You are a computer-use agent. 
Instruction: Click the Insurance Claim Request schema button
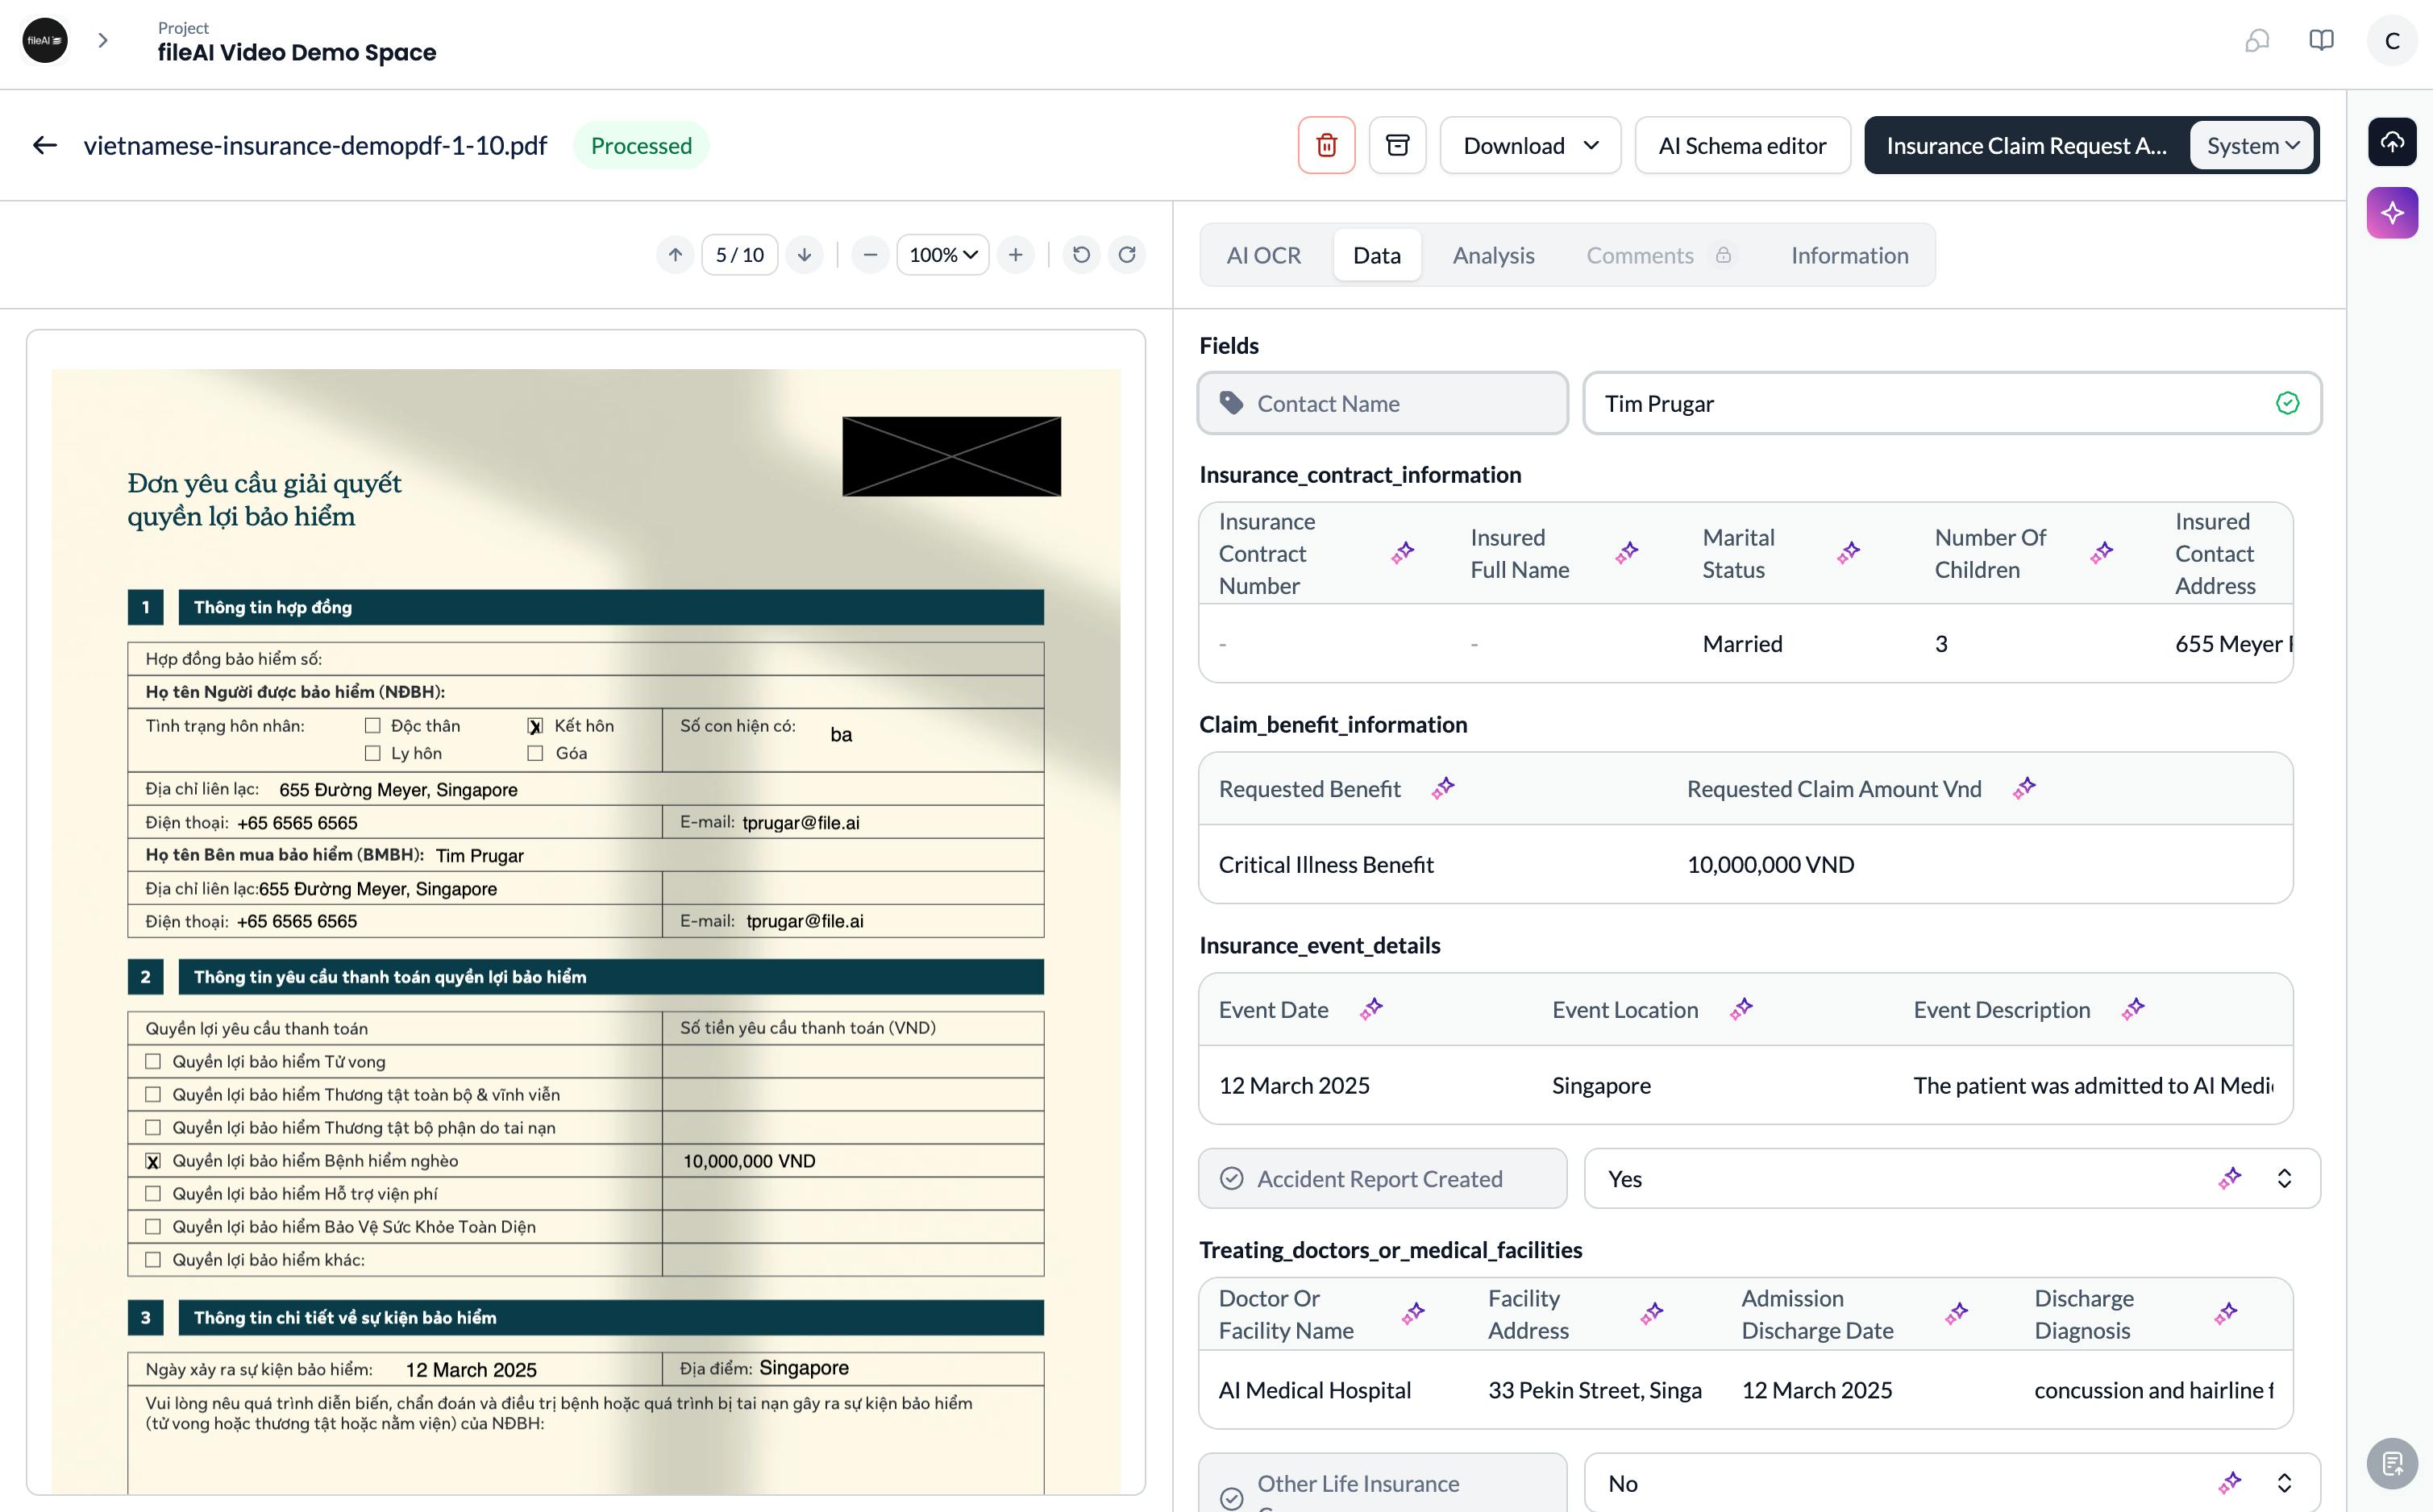[2026, 145]
